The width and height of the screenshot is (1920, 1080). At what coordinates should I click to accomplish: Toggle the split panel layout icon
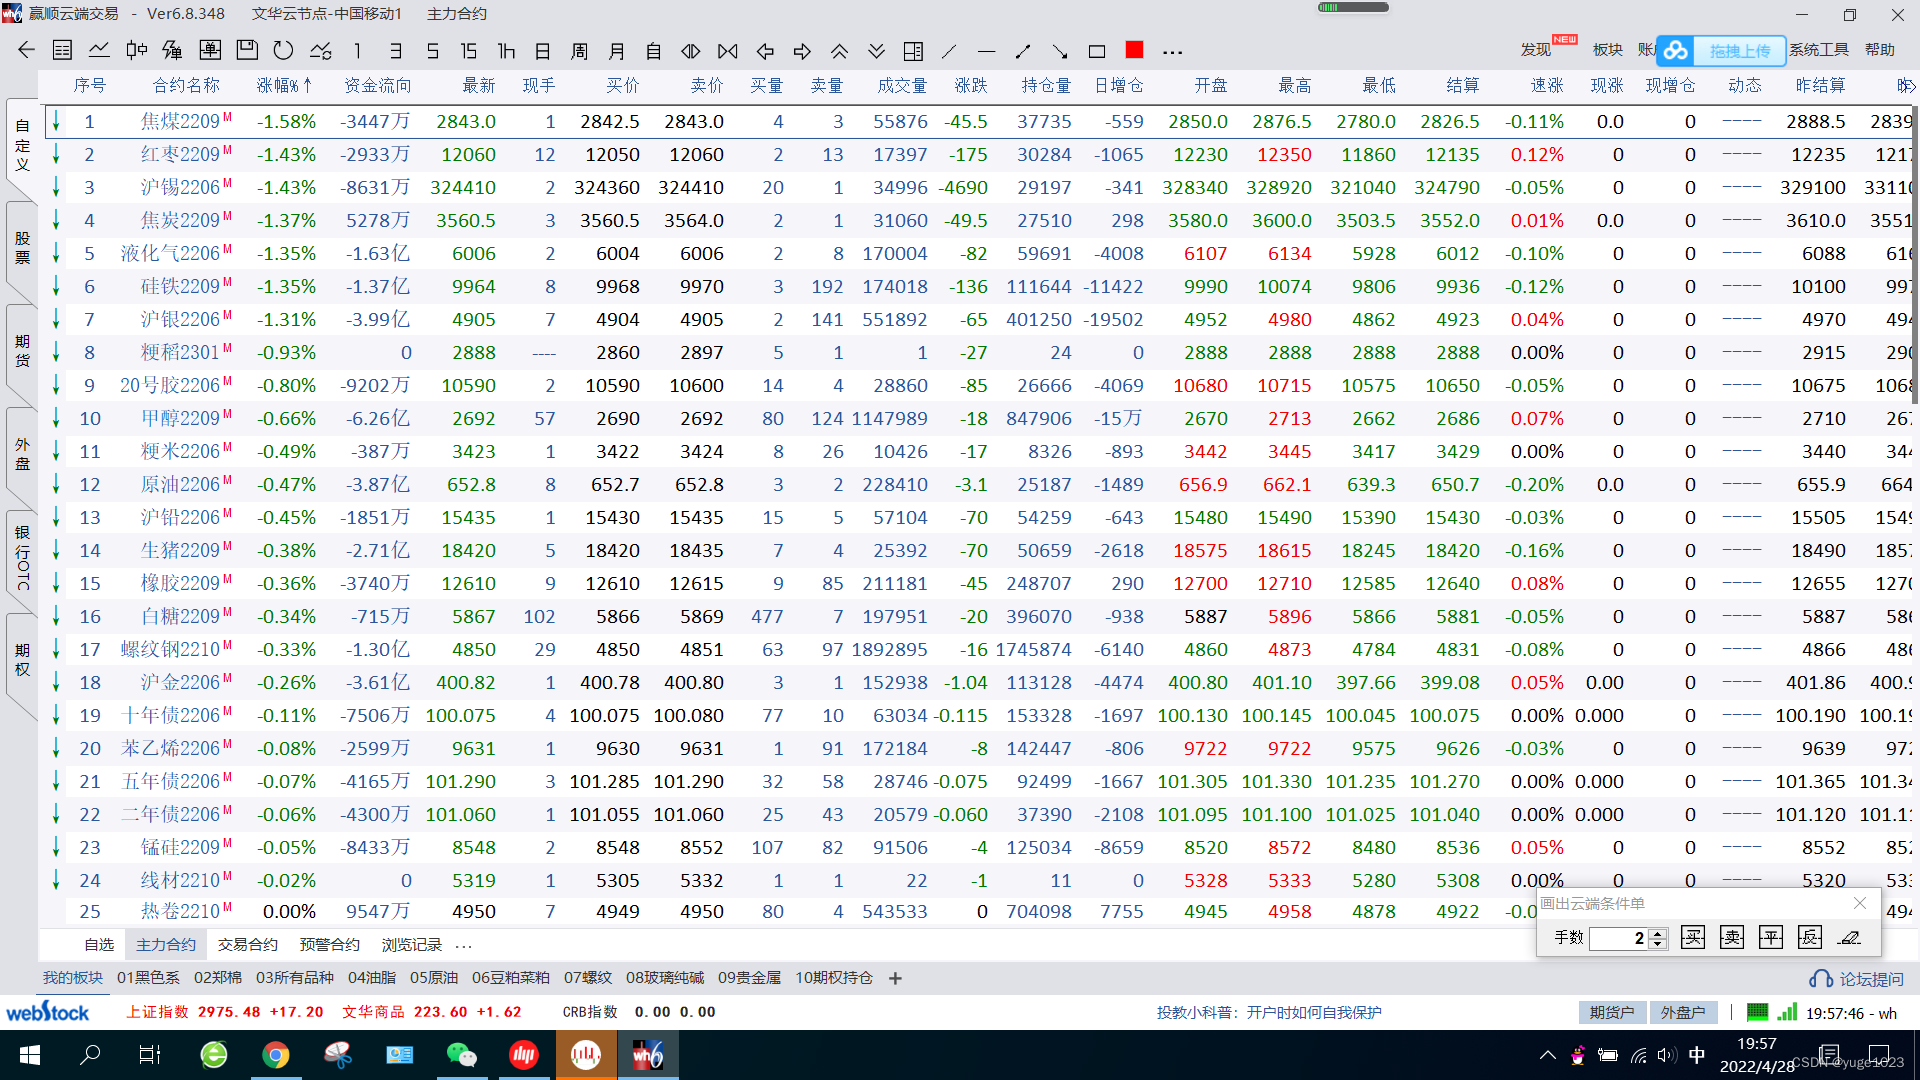(913, 50)
